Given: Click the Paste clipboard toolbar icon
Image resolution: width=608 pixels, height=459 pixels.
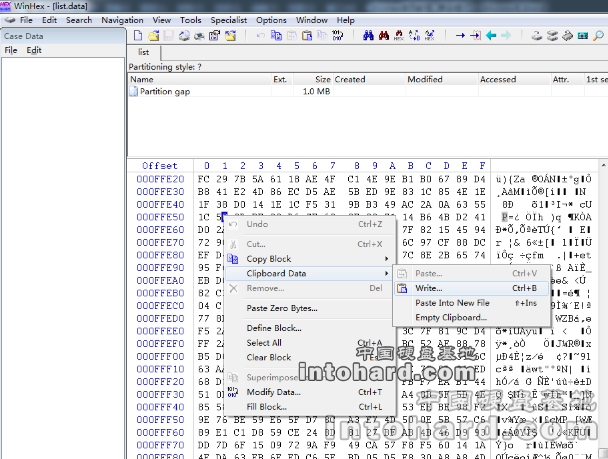Looking at the screenshot, I should (x=291, y=36).
